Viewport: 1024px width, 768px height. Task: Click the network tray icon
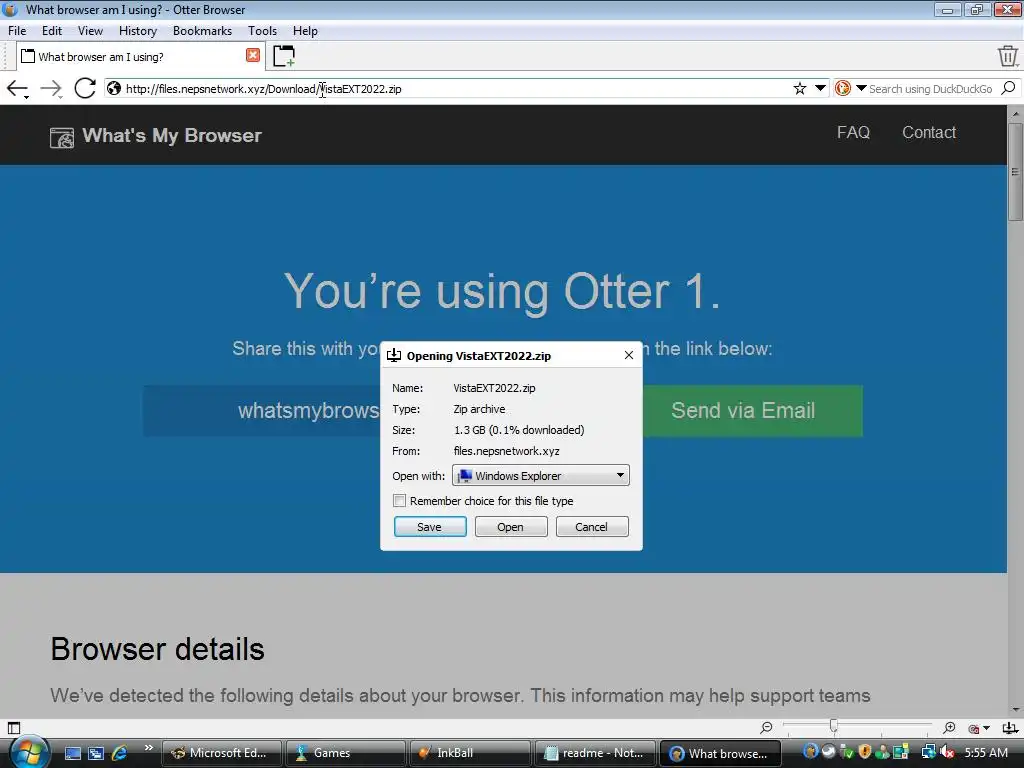click(x=928, y=752)
